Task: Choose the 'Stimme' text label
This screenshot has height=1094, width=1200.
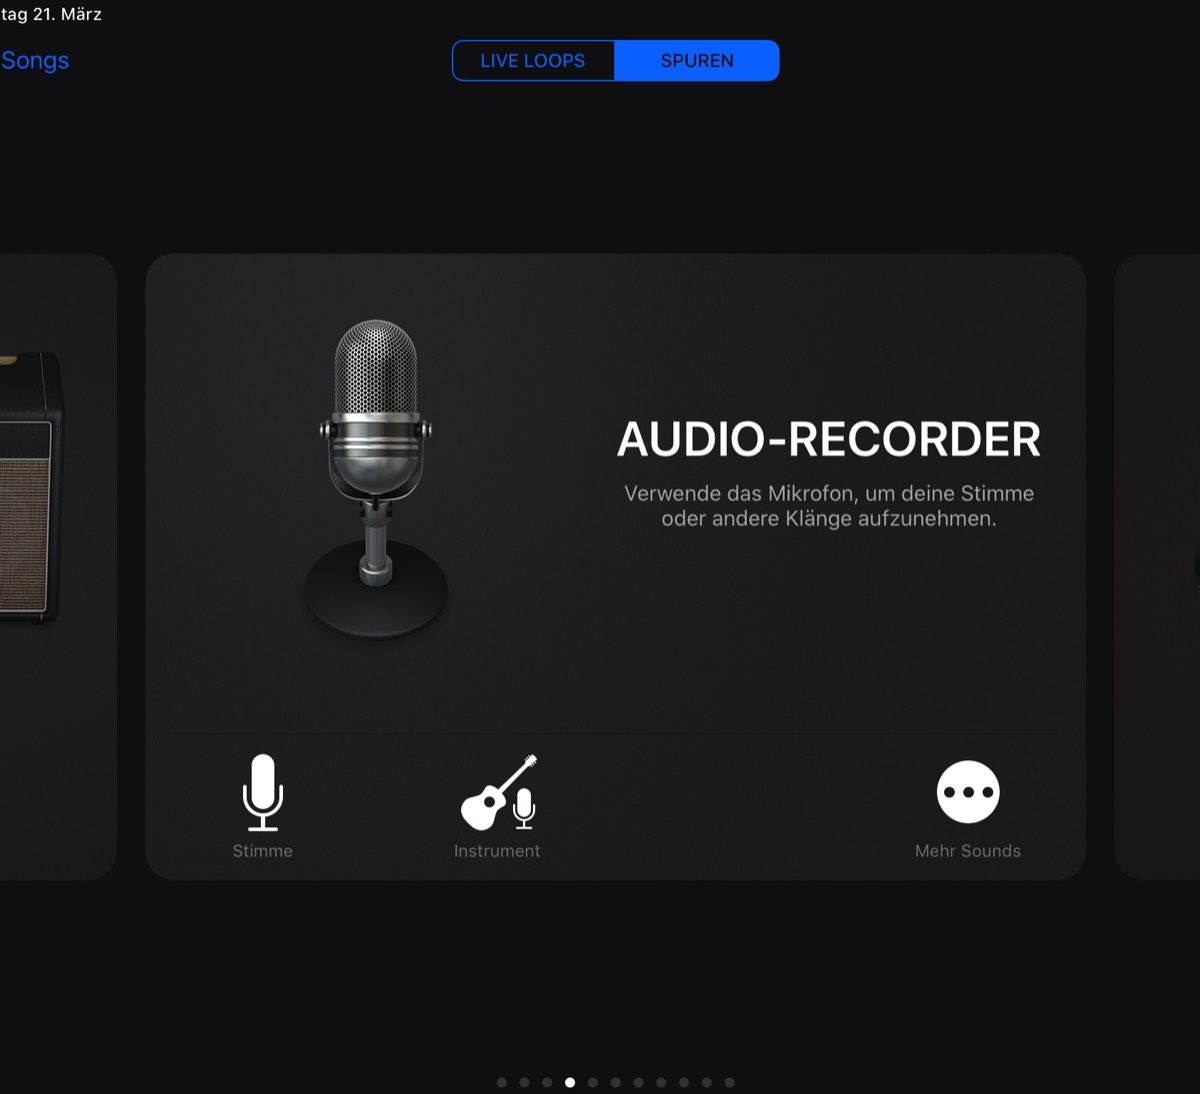Action: point(262,851)
